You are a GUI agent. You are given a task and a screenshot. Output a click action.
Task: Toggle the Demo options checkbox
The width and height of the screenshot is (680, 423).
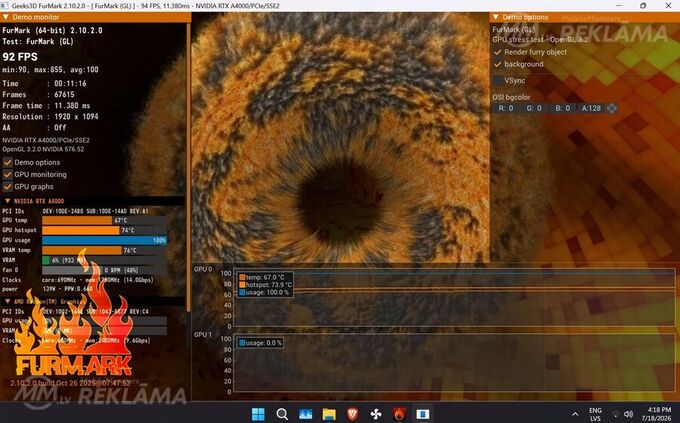(x=7, y=162)
